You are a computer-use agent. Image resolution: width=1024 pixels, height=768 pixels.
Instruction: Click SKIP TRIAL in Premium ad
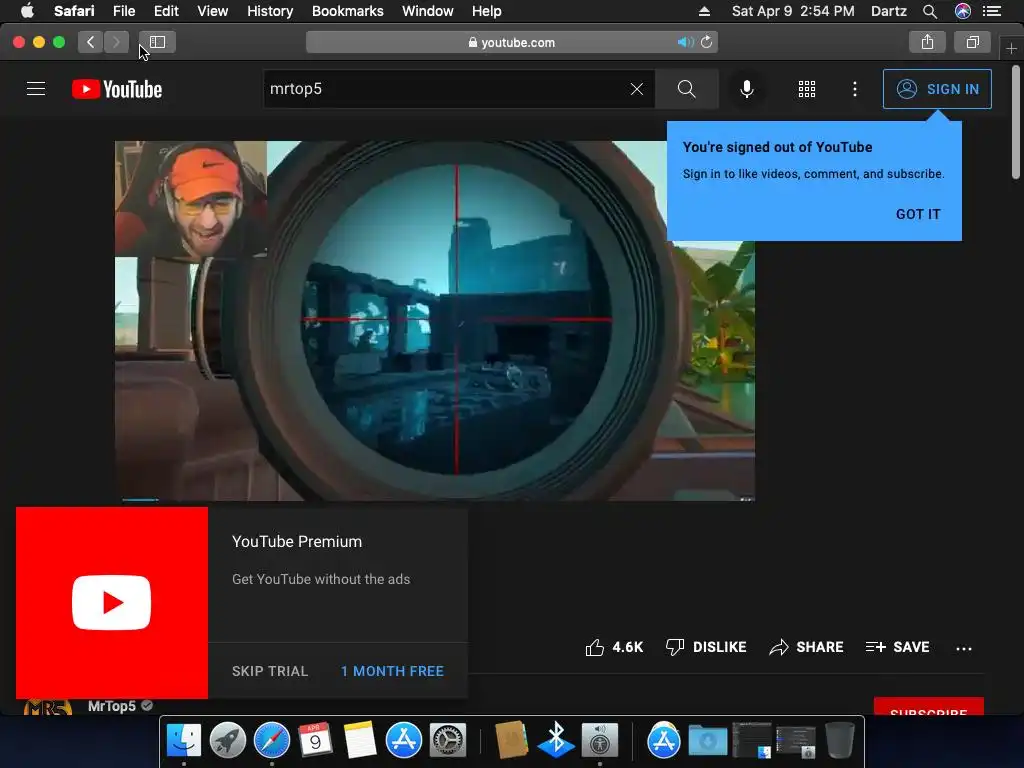pos(270,671)
